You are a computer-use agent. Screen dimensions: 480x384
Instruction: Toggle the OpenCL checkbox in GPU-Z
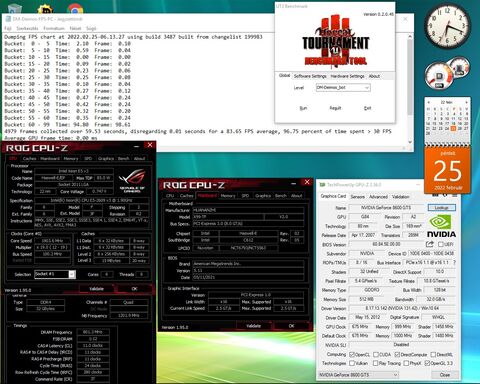coord(352,354)
